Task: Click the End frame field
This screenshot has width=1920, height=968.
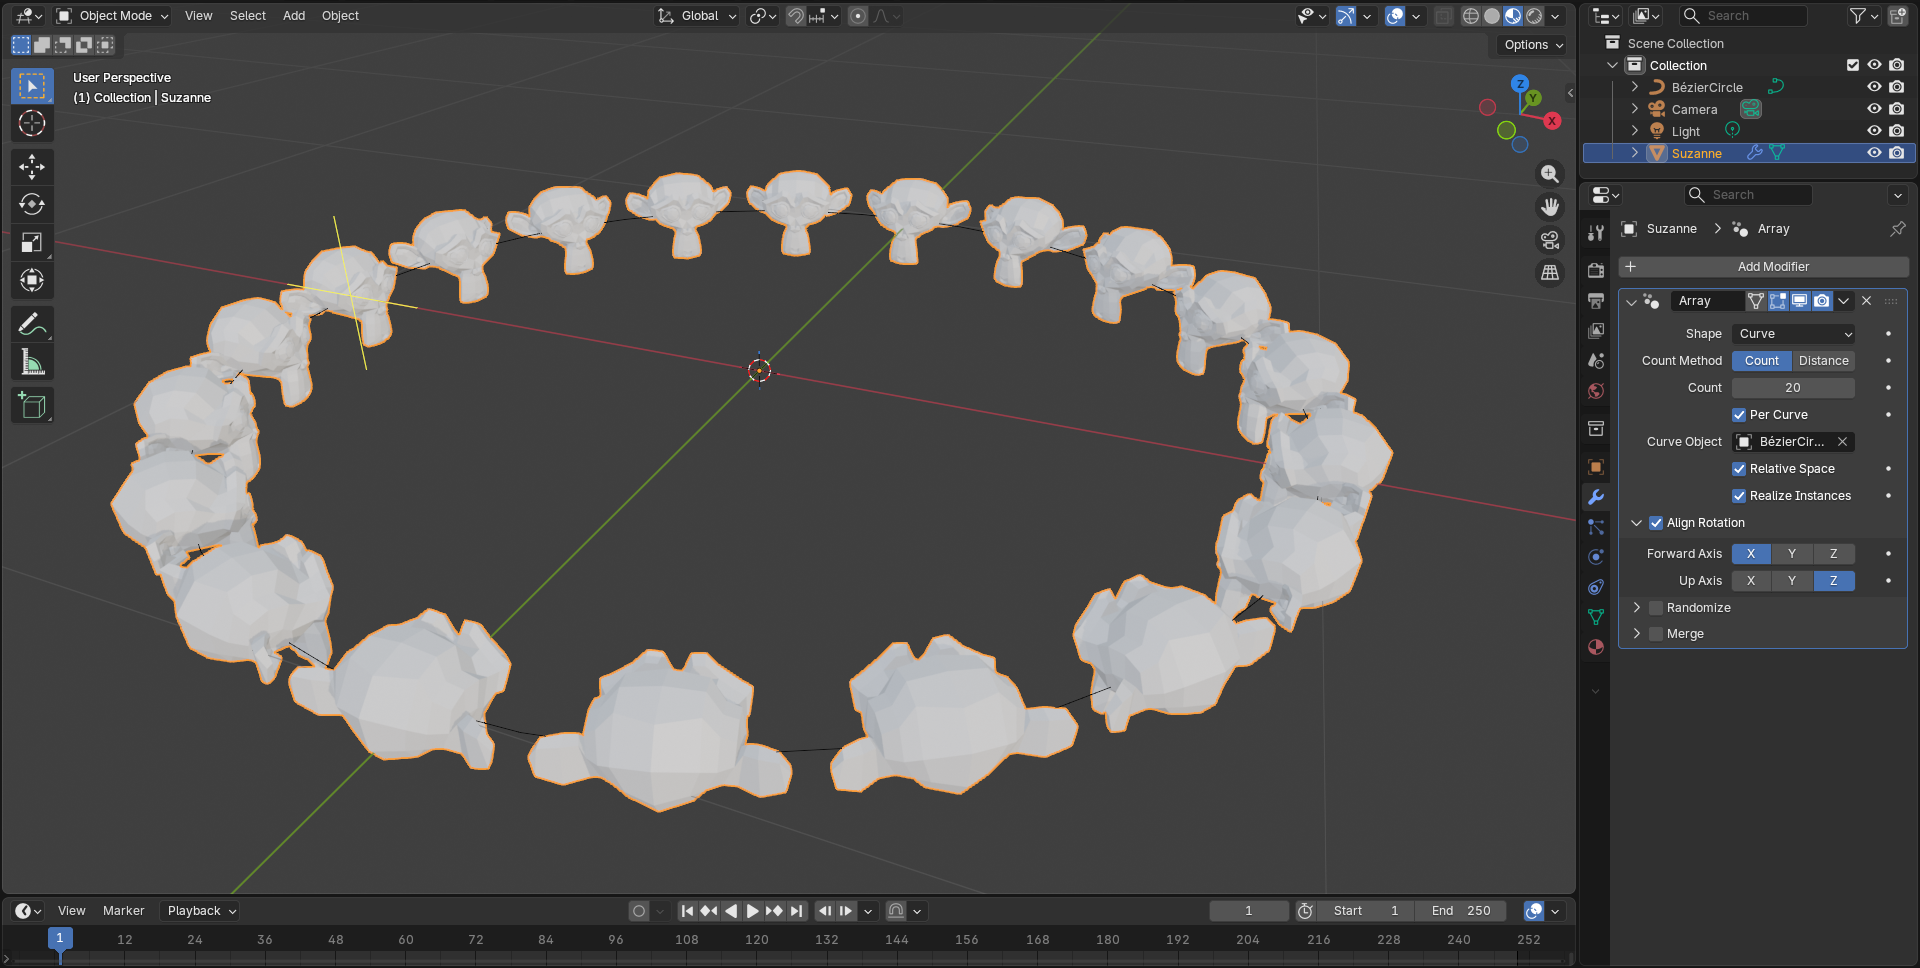Action: [x=1461, y=911]
